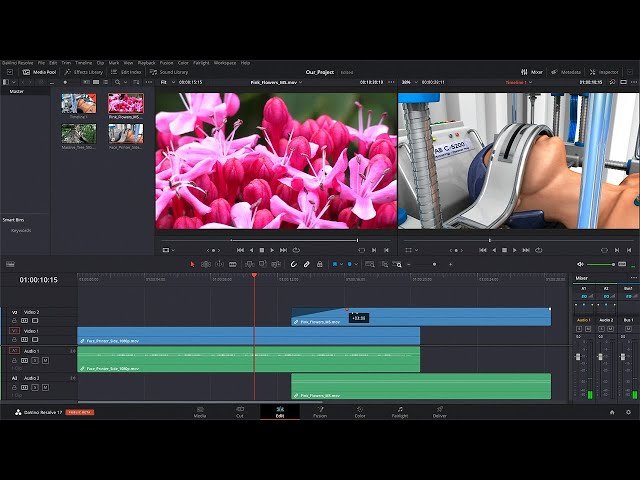This screenshot has width=640, height=480.
Task: Toggle the Mixer panel button
Action: [533, 72]
